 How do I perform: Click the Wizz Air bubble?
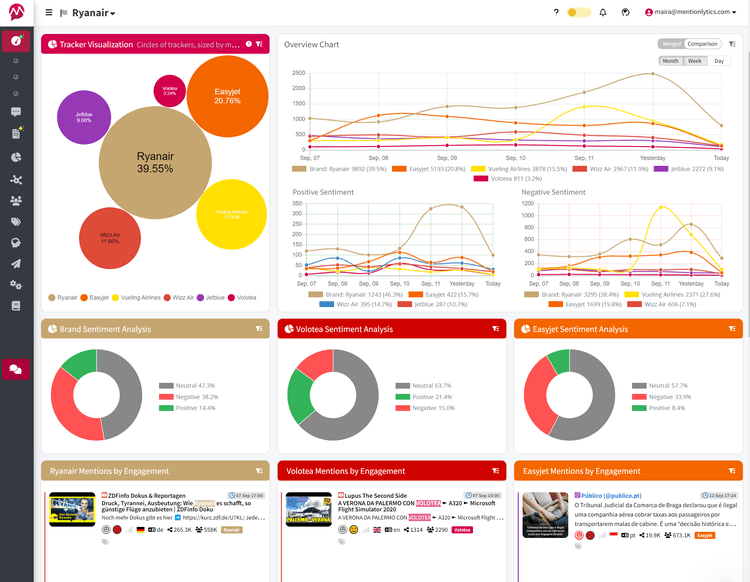[110, 238]
